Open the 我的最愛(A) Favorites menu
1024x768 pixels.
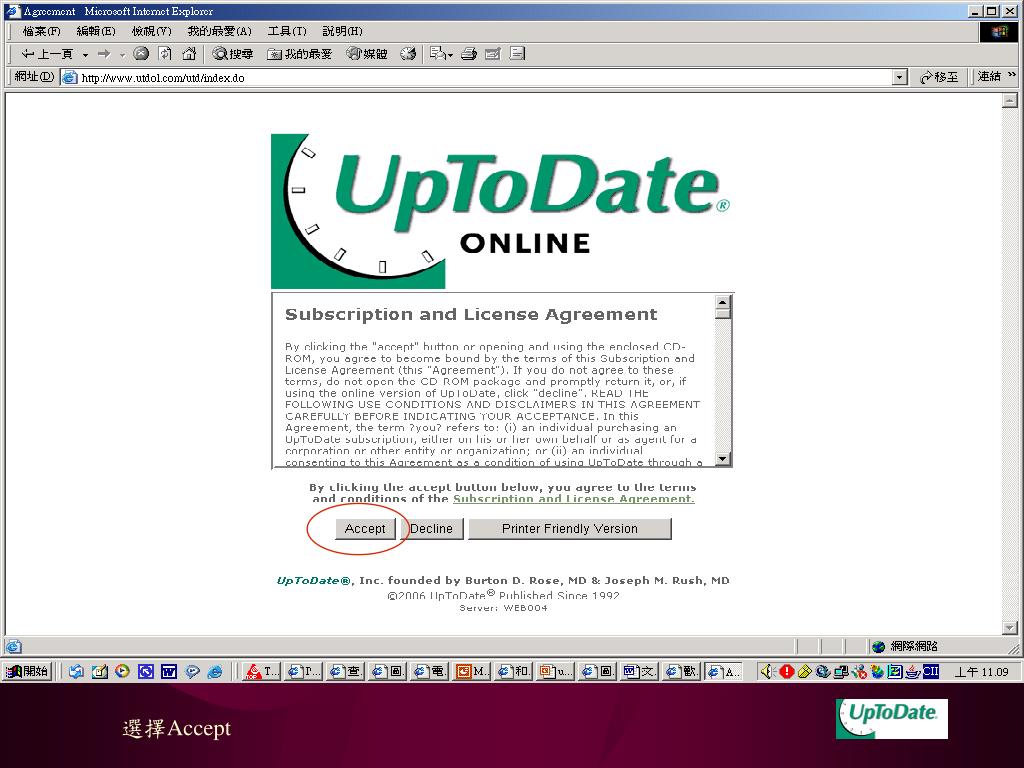click(x=219, y=31)
